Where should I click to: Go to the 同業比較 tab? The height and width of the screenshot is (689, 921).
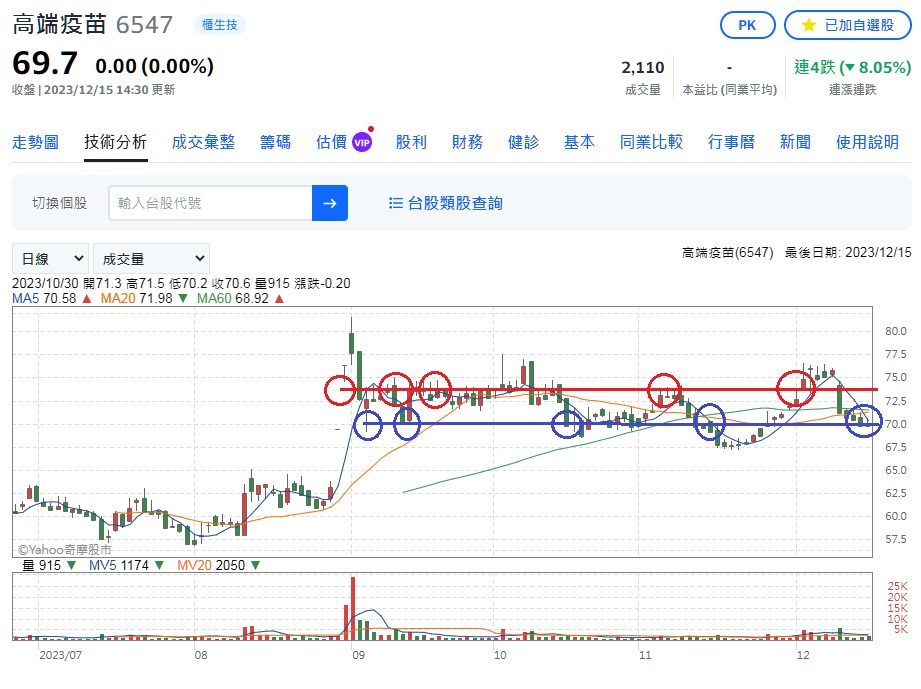coord(651,142)
